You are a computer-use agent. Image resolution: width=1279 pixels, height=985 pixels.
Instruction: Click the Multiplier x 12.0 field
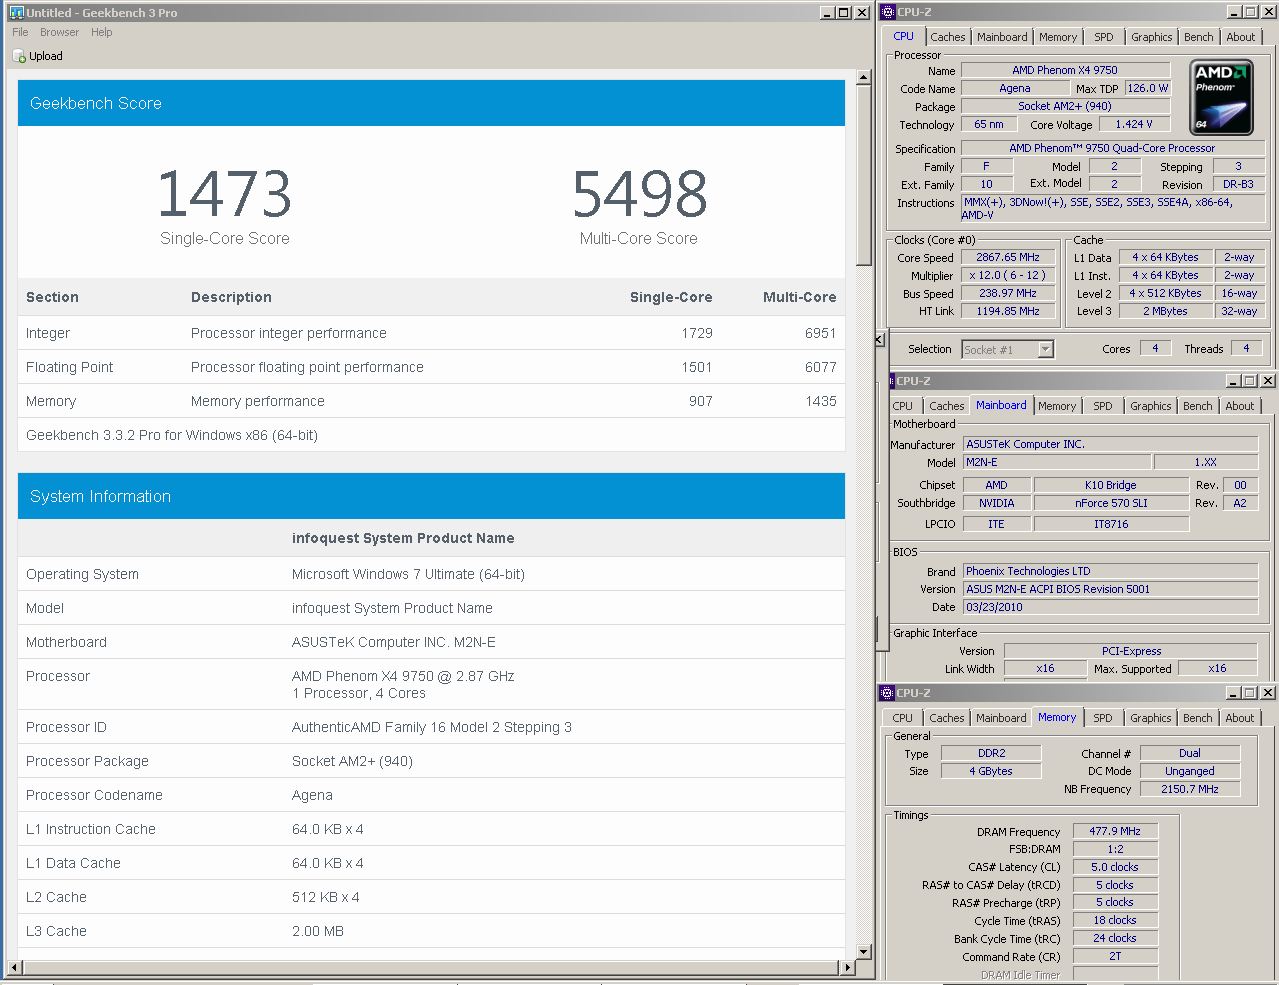click(1008, 275)
